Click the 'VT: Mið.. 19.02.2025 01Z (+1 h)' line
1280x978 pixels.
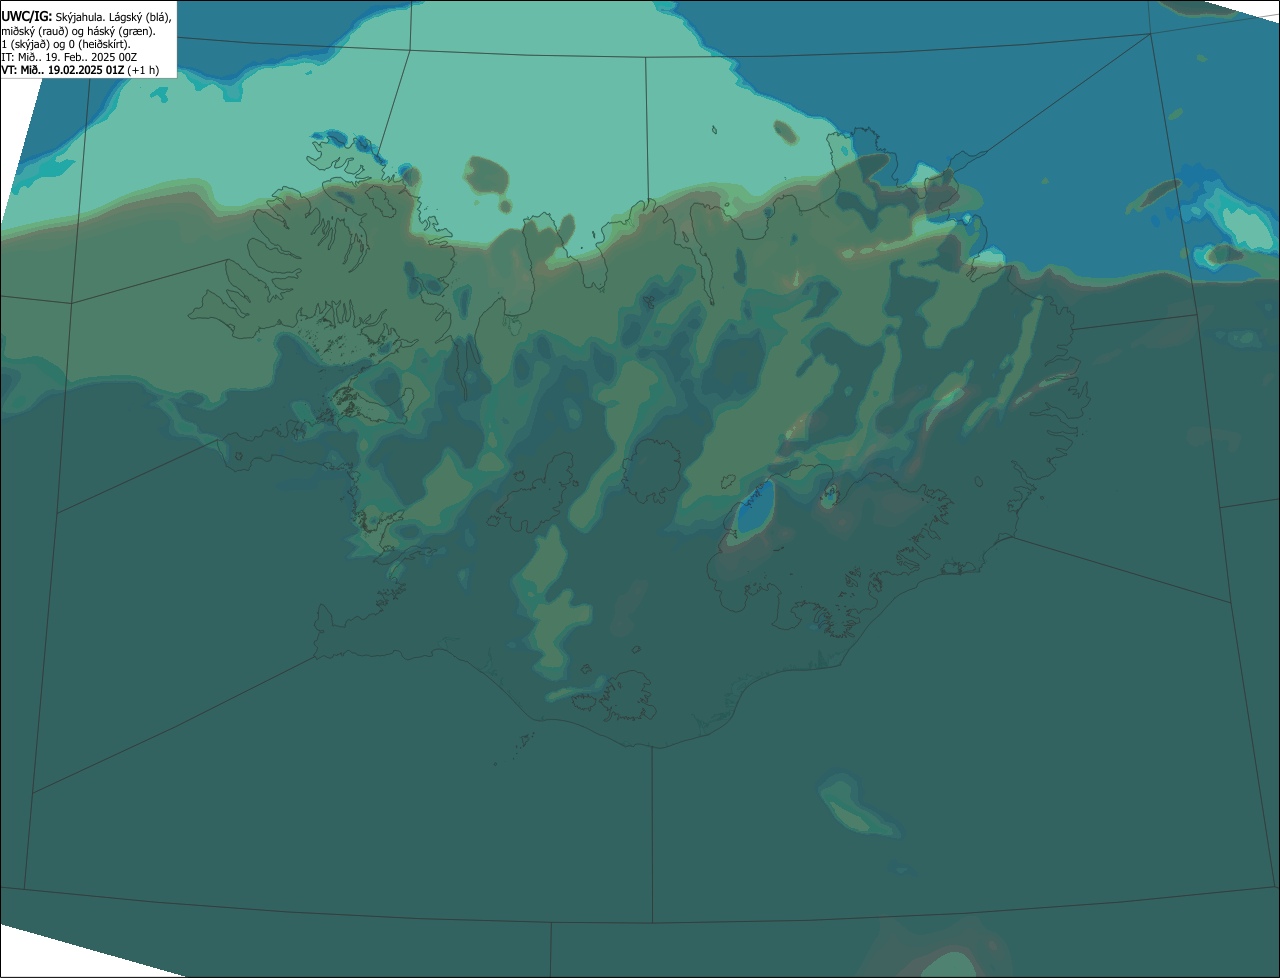click(80, 70)
